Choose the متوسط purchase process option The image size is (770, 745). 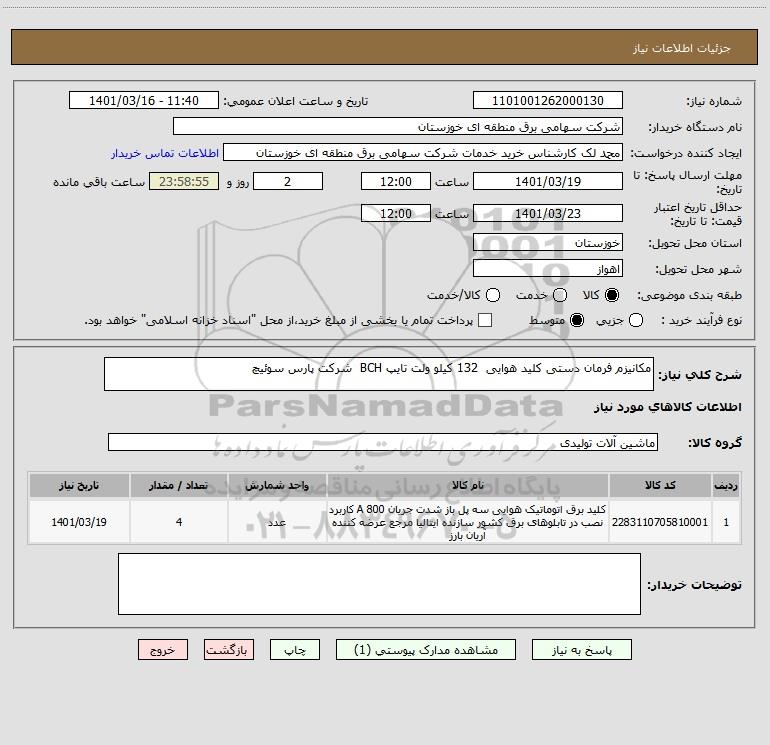point(577,320)
